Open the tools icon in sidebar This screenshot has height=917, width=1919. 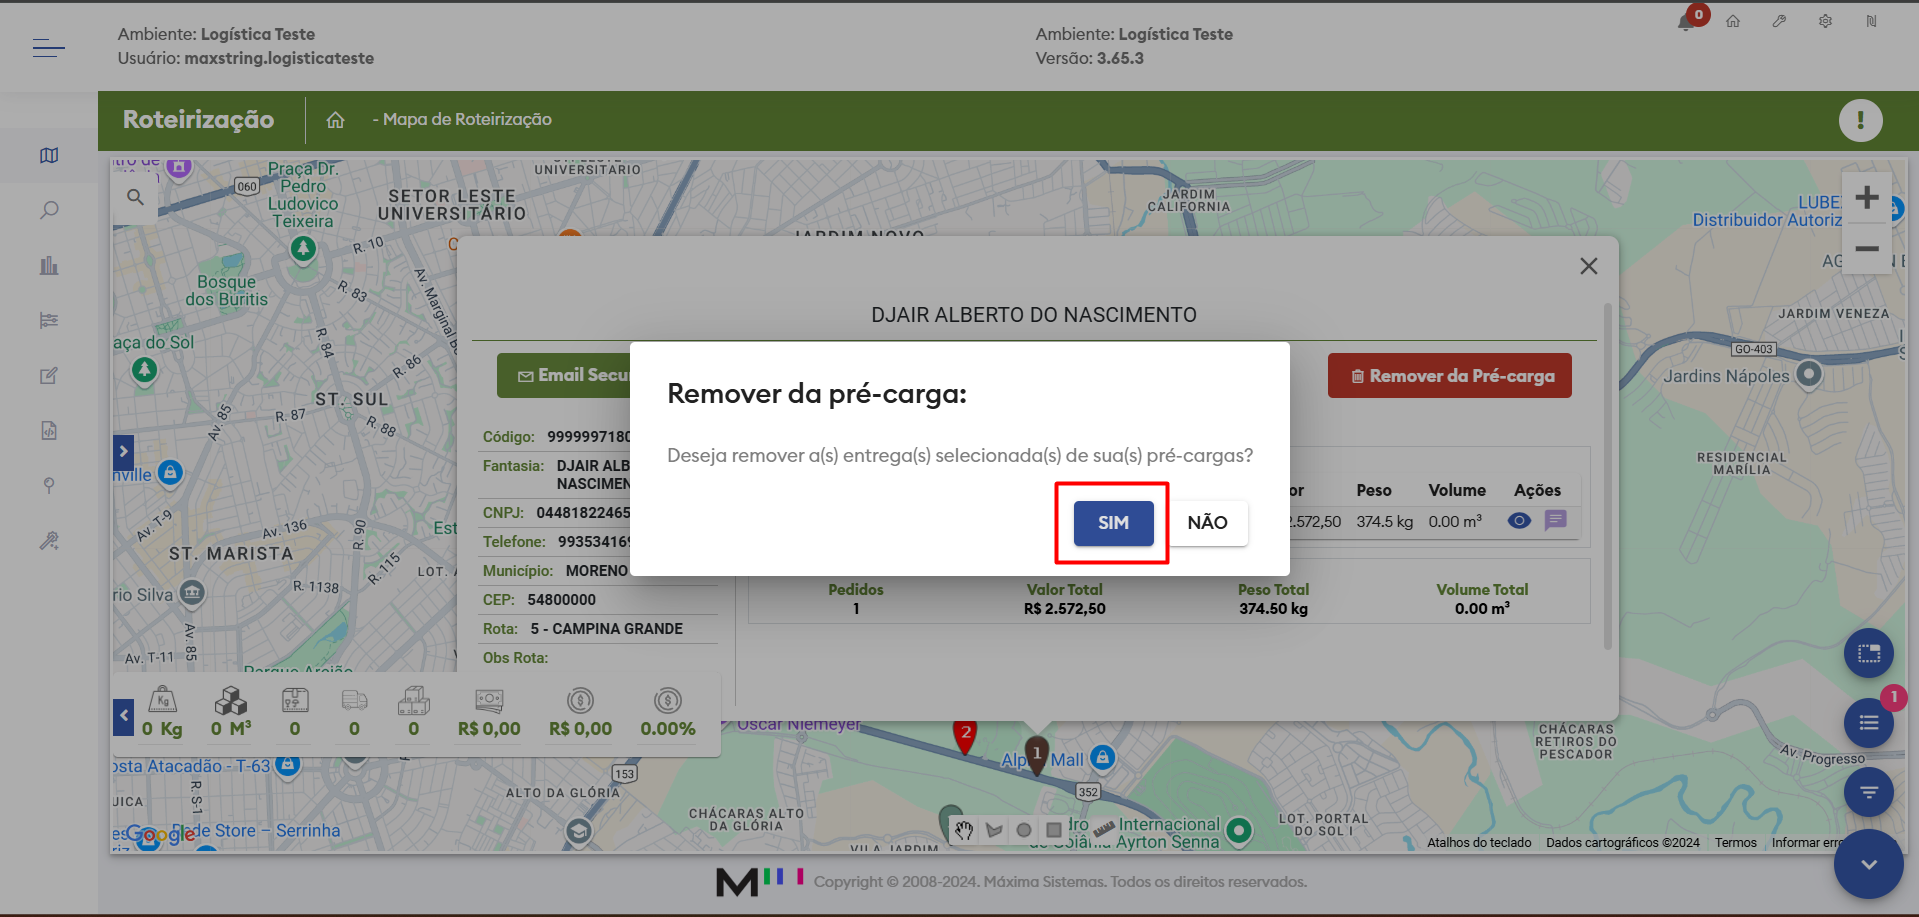click(49, 540)
